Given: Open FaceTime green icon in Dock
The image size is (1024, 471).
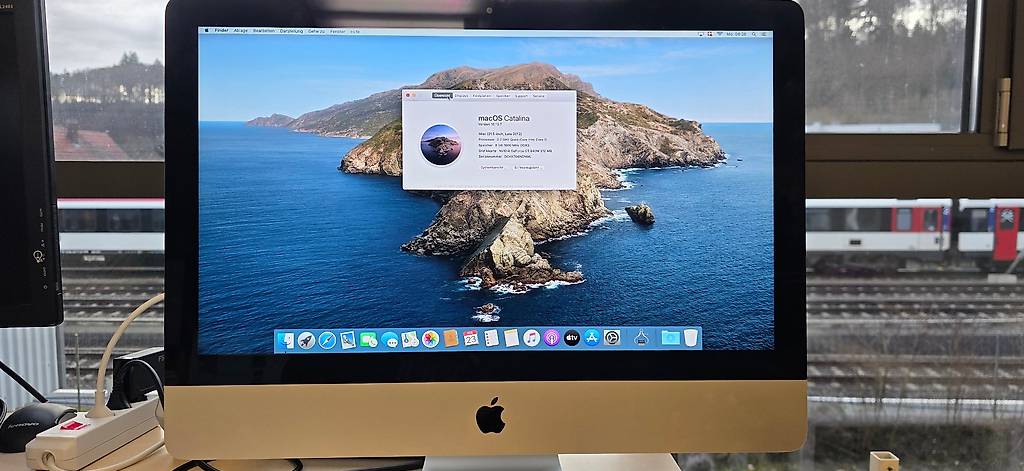Looking at the screenshot, I should (368, 340).
